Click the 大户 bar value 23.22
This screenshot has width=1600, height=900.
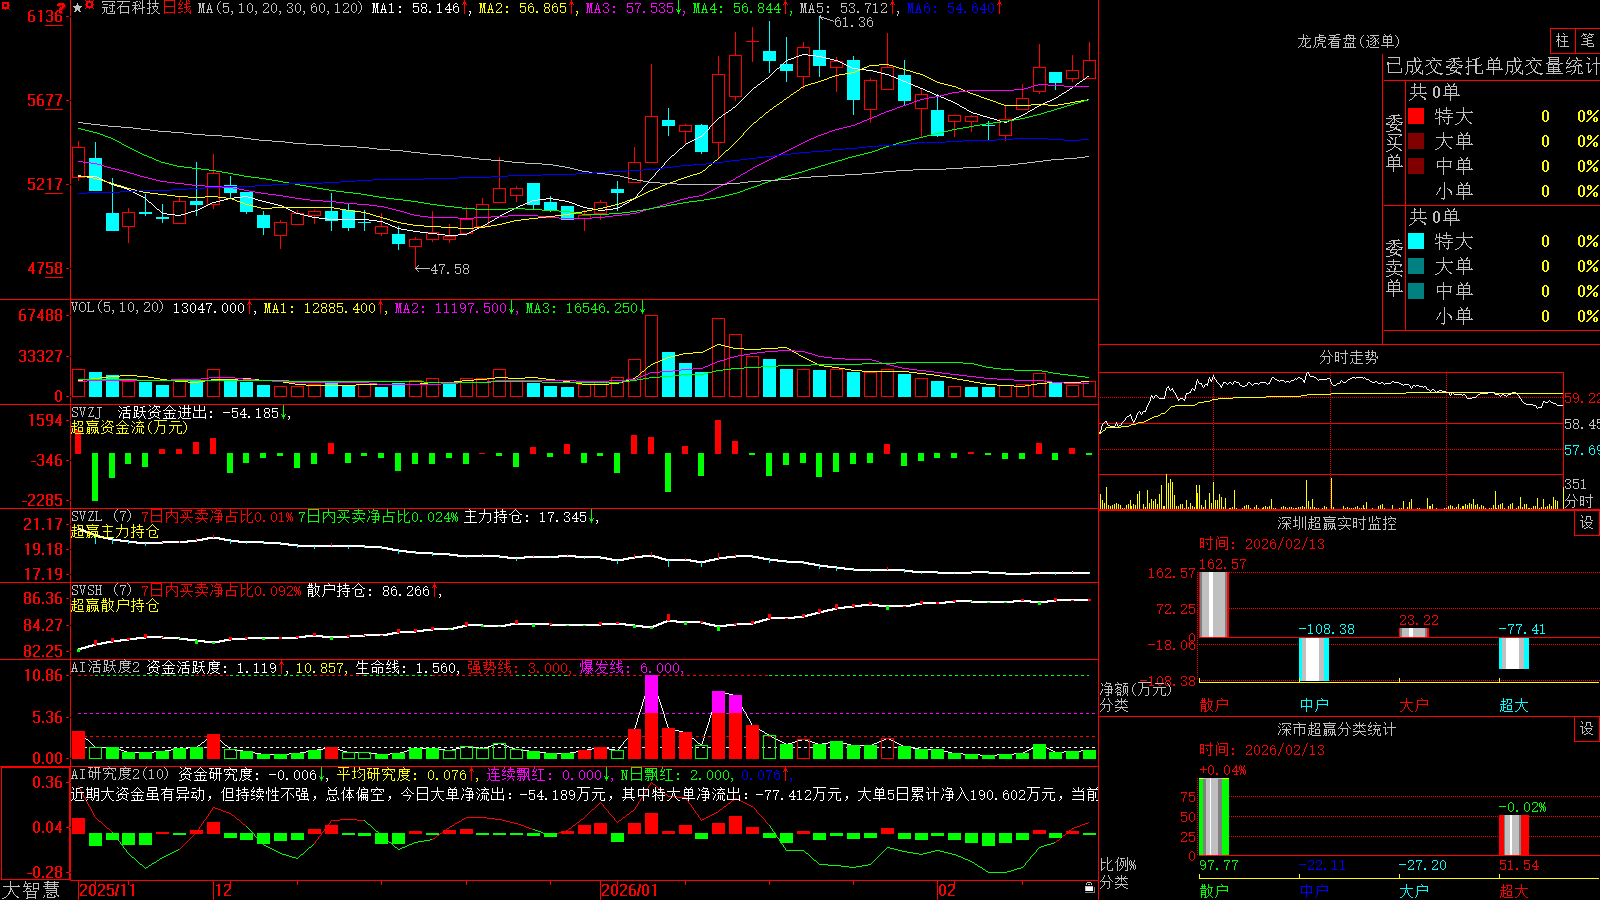click(1419, 620)
